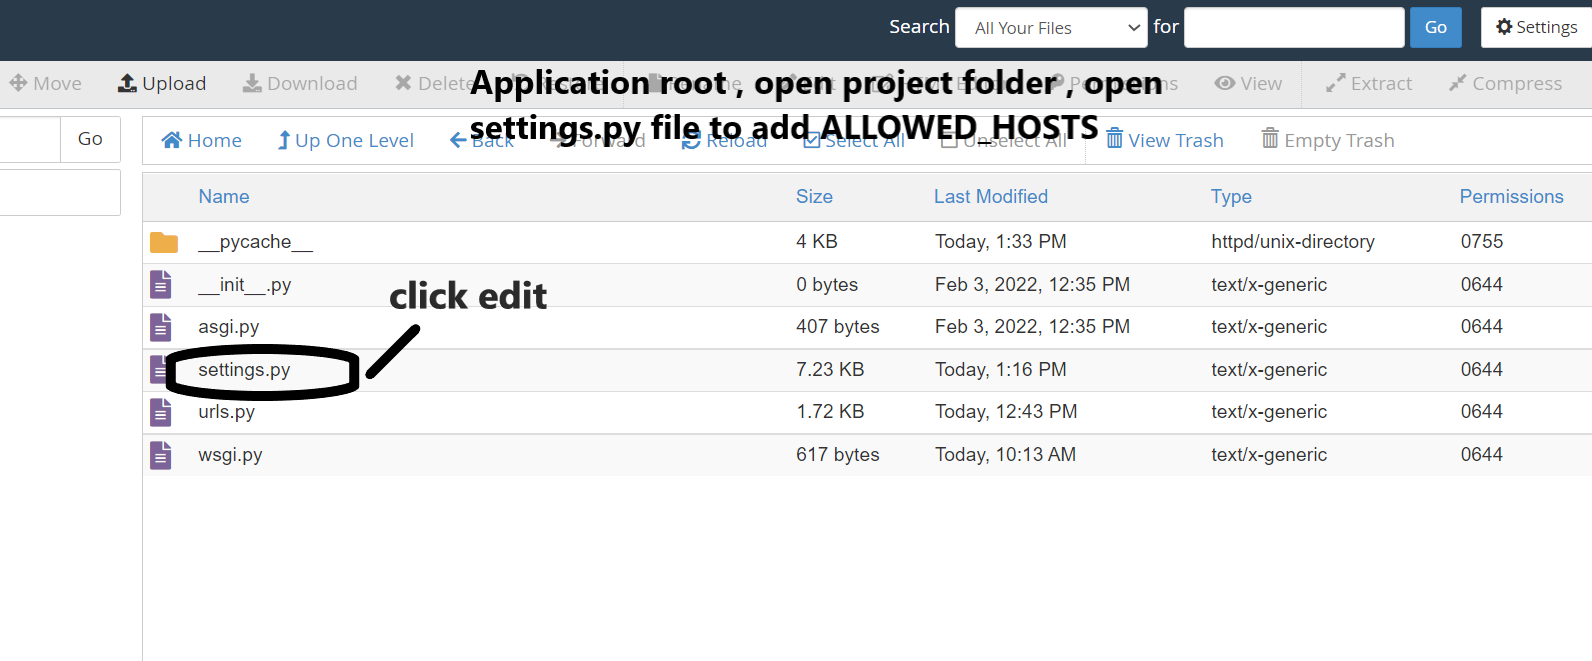Select the wsgi.py file row
The height and width of the screenshot is (661, 1592).
coord(230,455)
